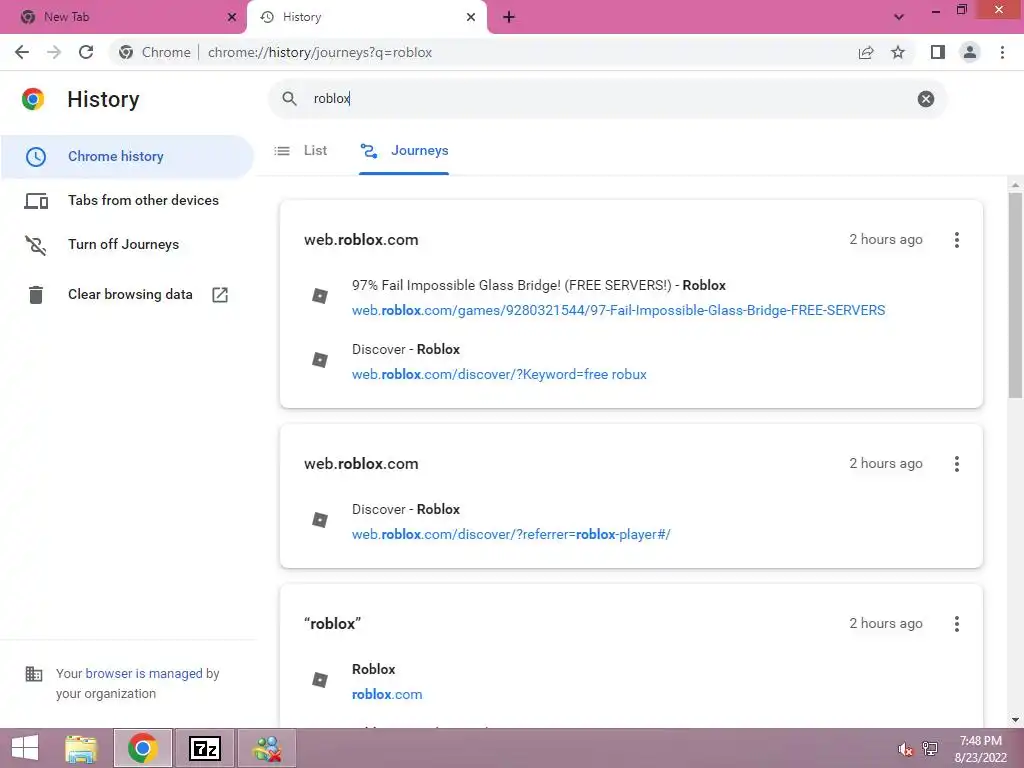
Task: Click the scrollbar down arrow
Action: (x=1015, y=720)
